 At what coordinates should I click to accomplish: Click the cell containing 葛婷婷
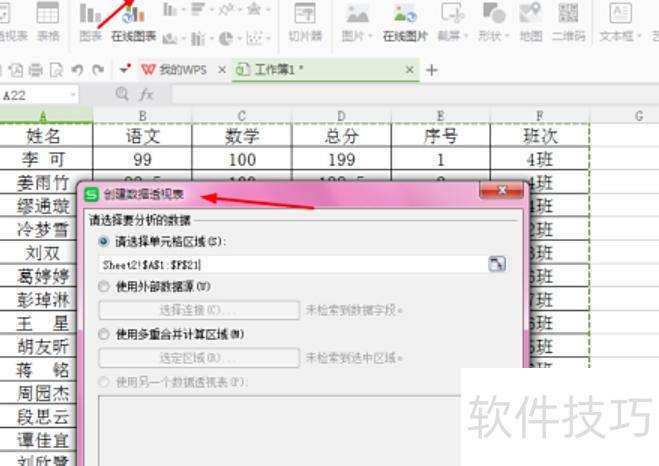click(40, 276)
